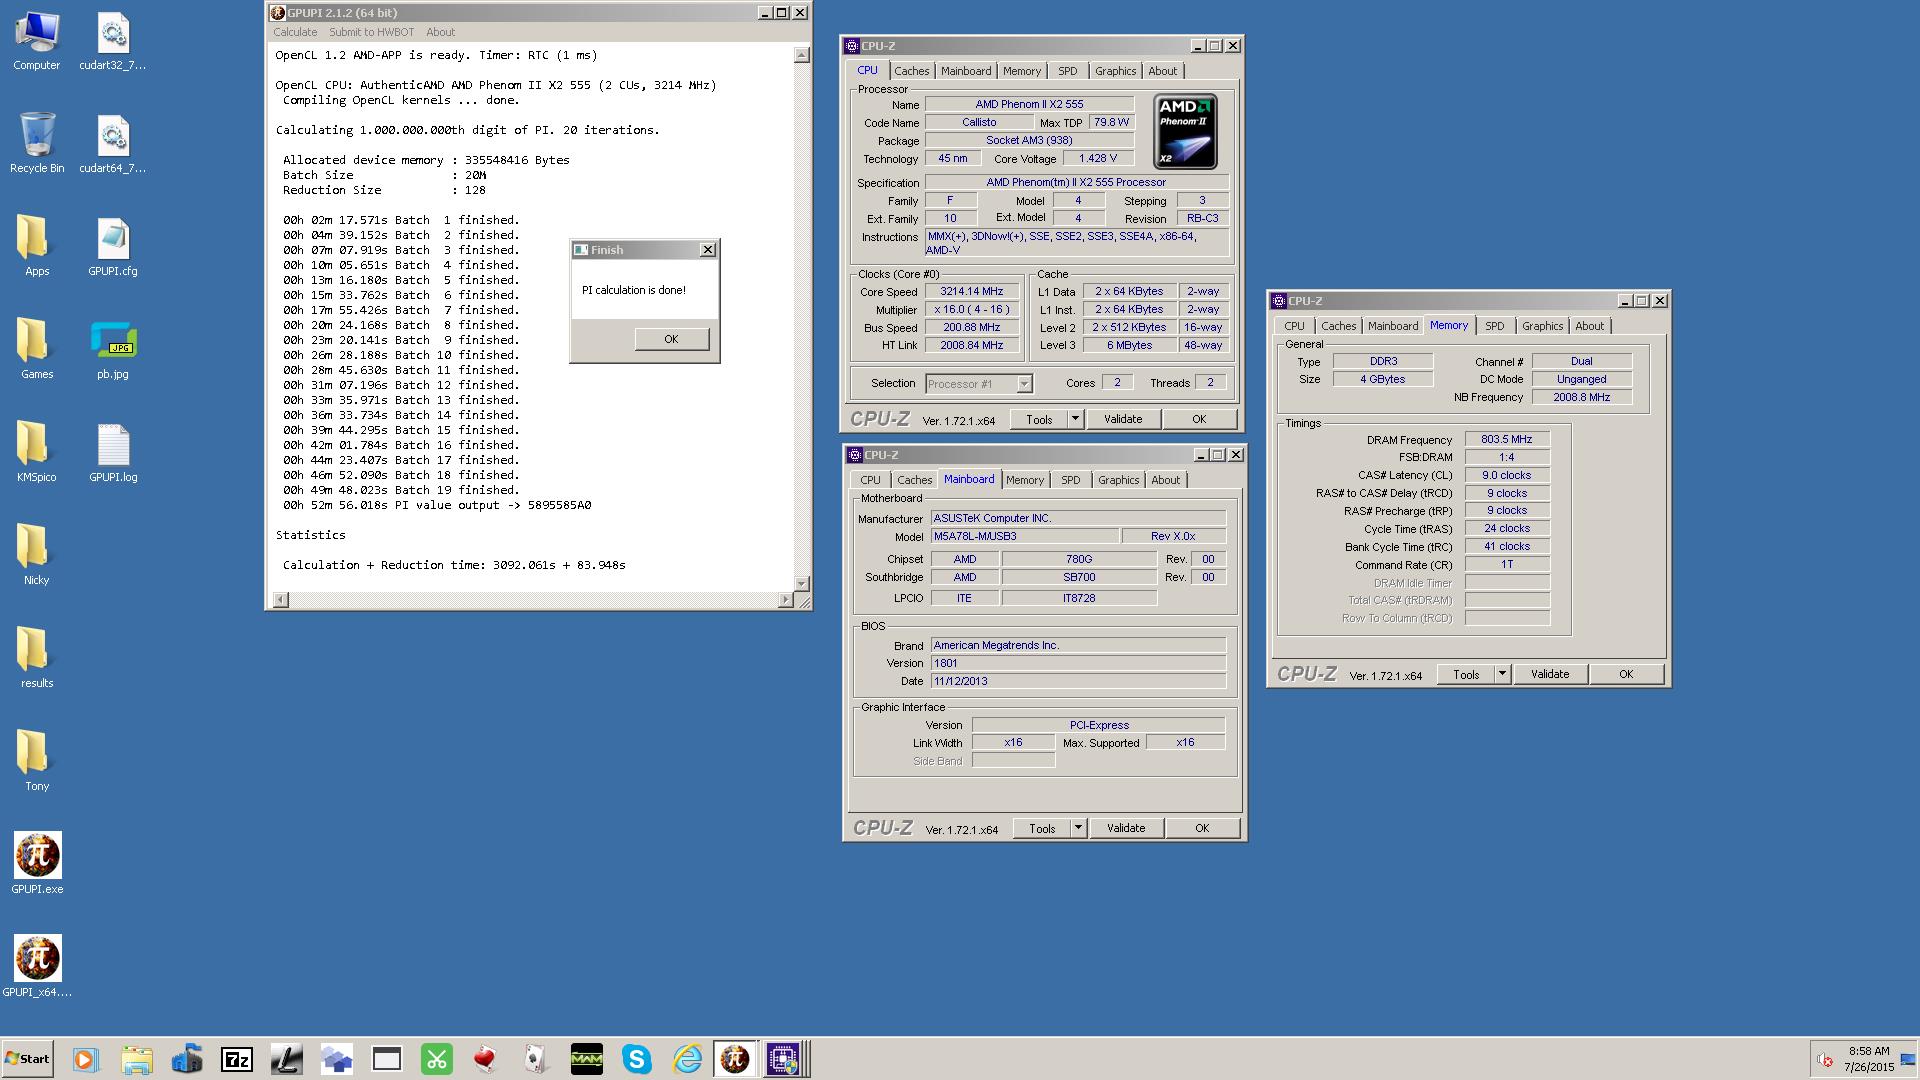Image resolution: width=1920 pixels, height=1080 pixels.
Task: Launch 7-Zip from the taskbar
Action: [237, 1059]
